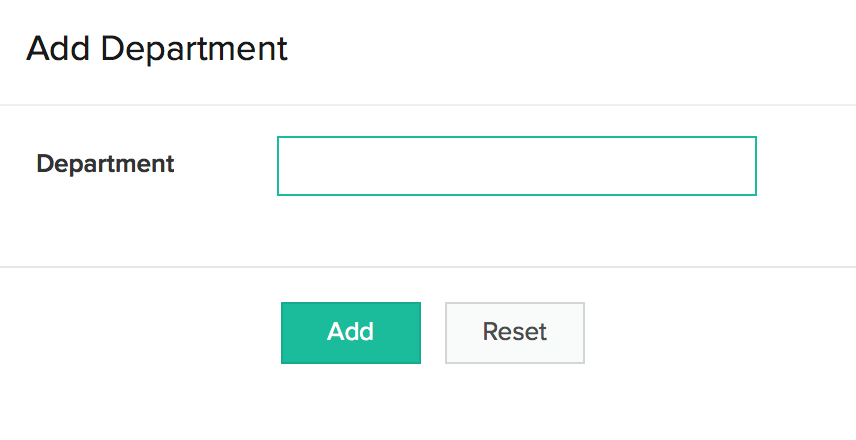This screenshot has height=440, width=856.
Task: Submit the form with Add
Action: (x=350, y=333)
